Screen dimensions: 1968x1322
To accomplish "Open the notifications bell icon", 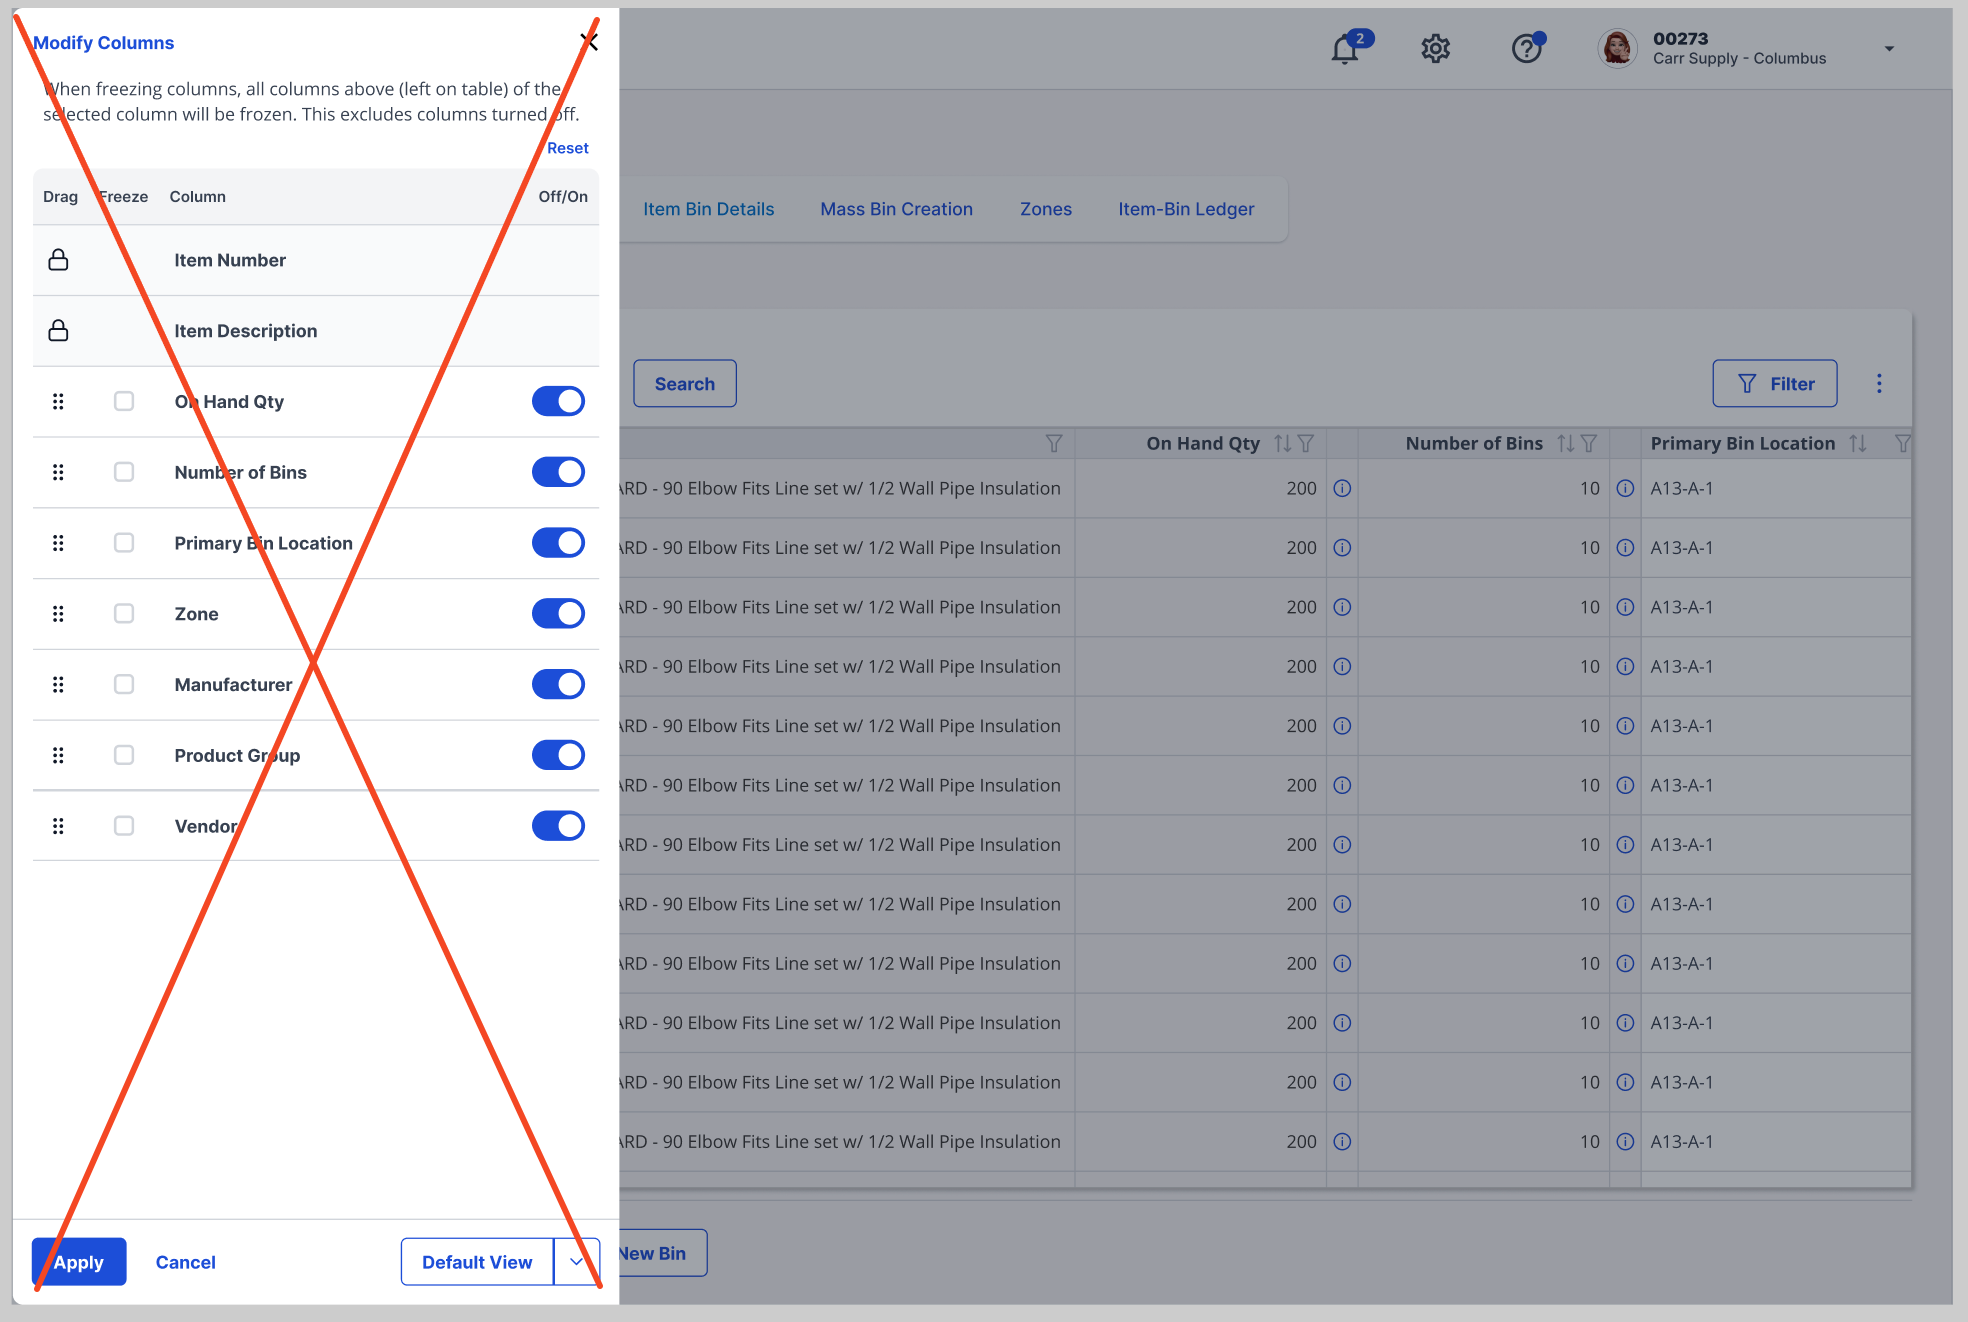I will 1345,49.
